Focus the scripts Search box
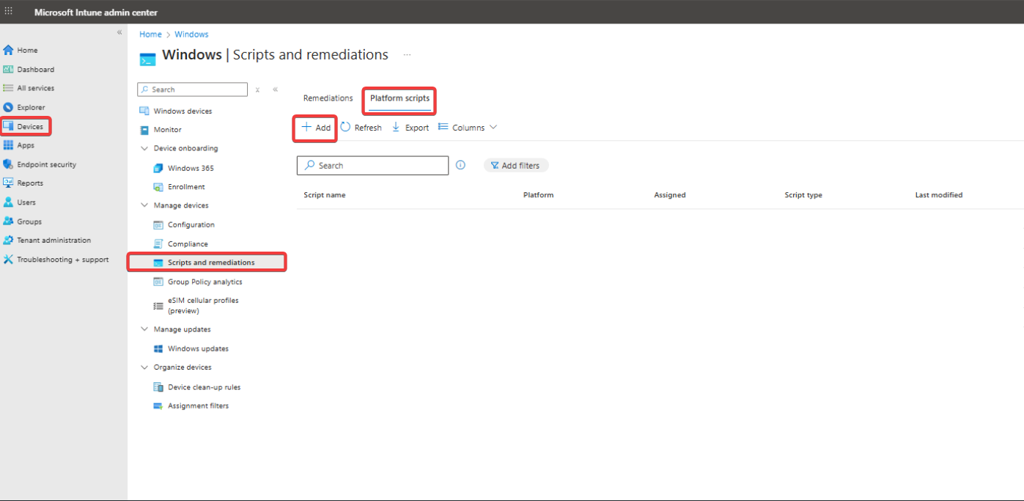 (373, 165)
